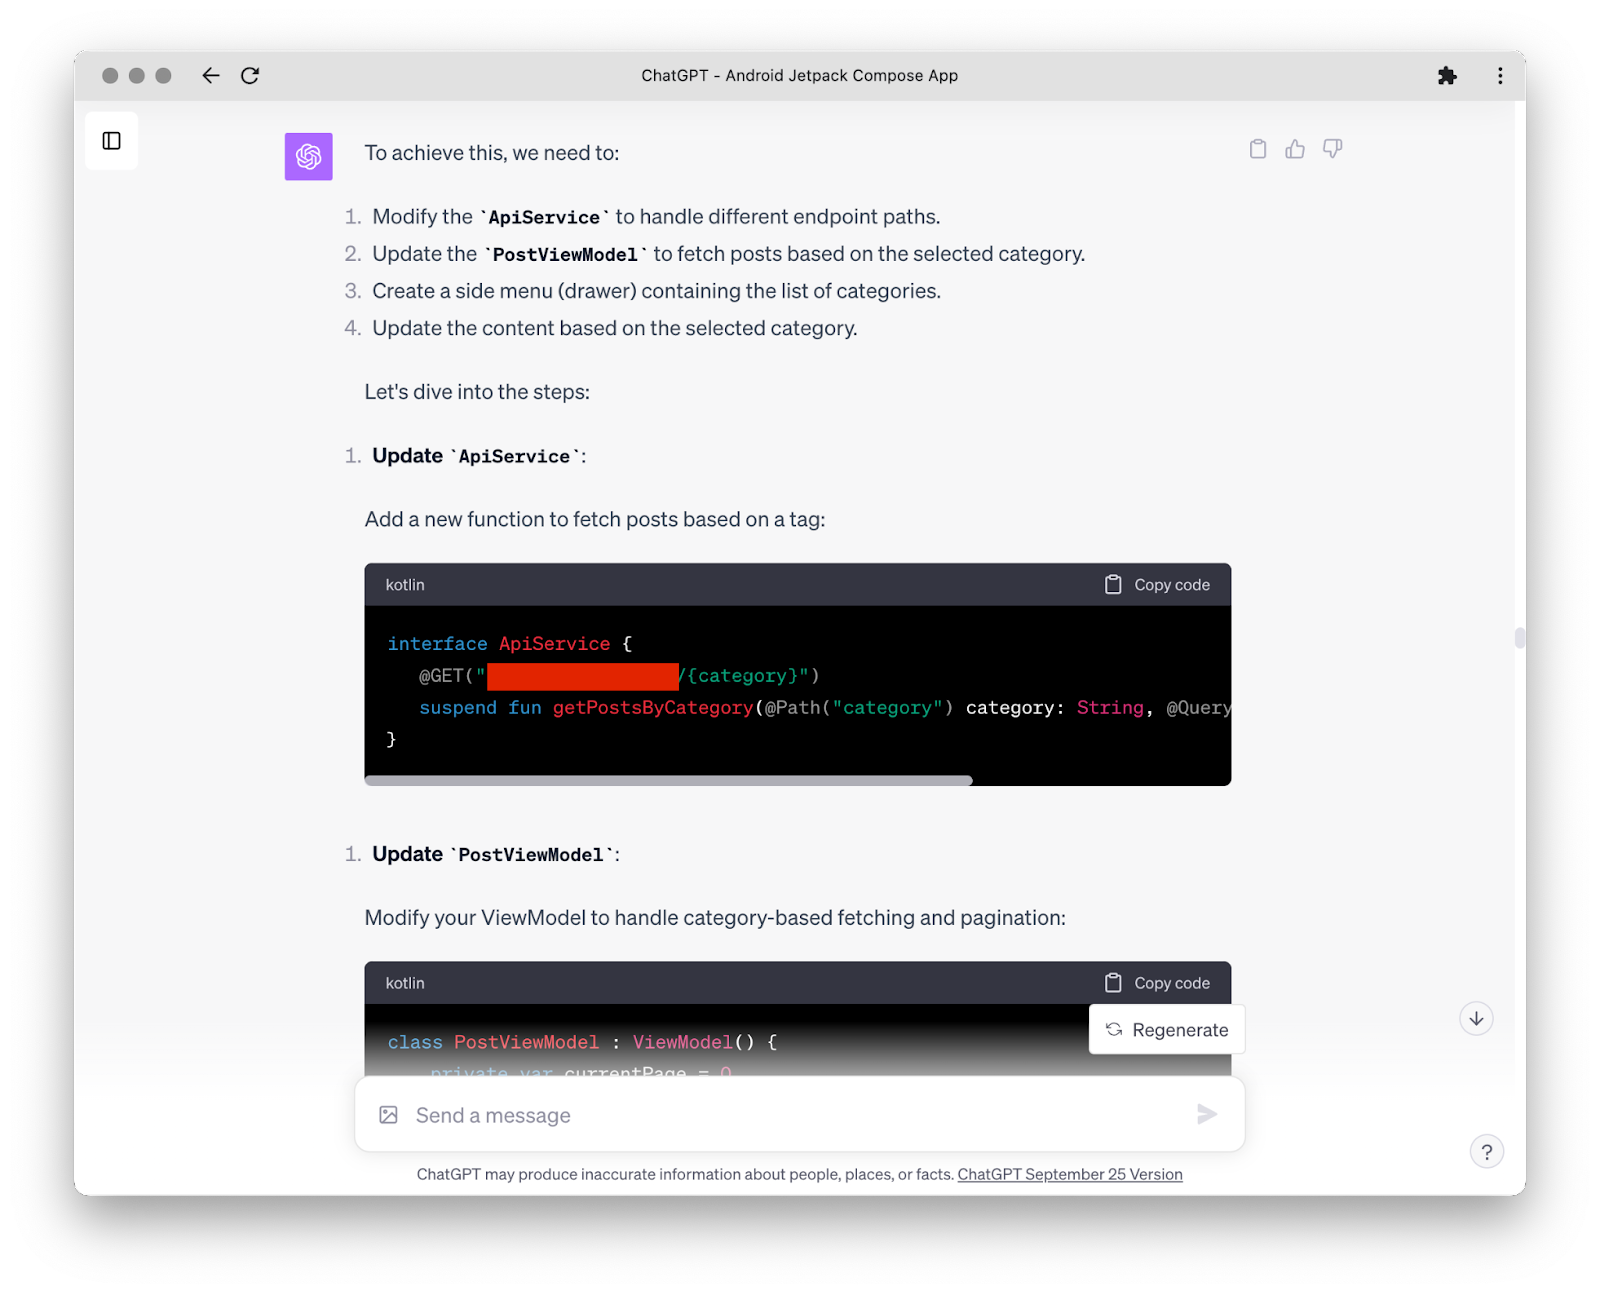Screen dimensions: 1600x1293
Task: Click the page vertical scrollbar thumb
Action: click(x=1519, y=638)
